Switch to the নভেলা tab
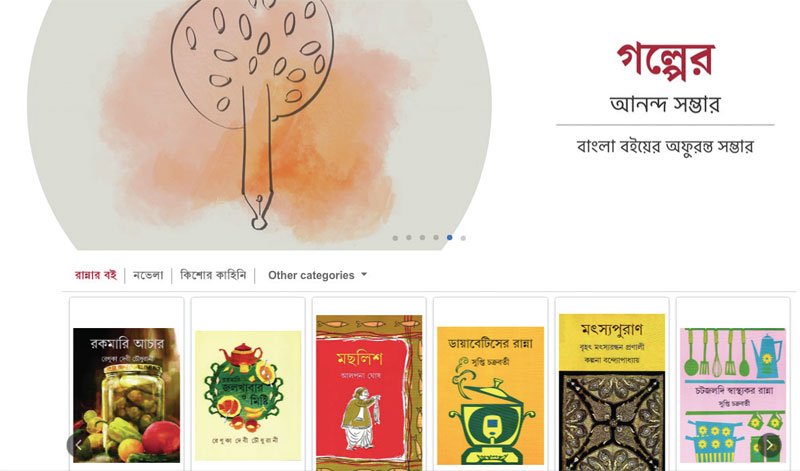Viewport: 800px width, 471px height. (x=148, y=275)
